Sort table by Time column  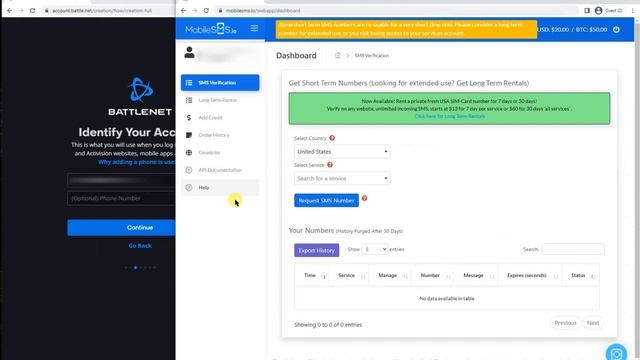click(311, 276)
